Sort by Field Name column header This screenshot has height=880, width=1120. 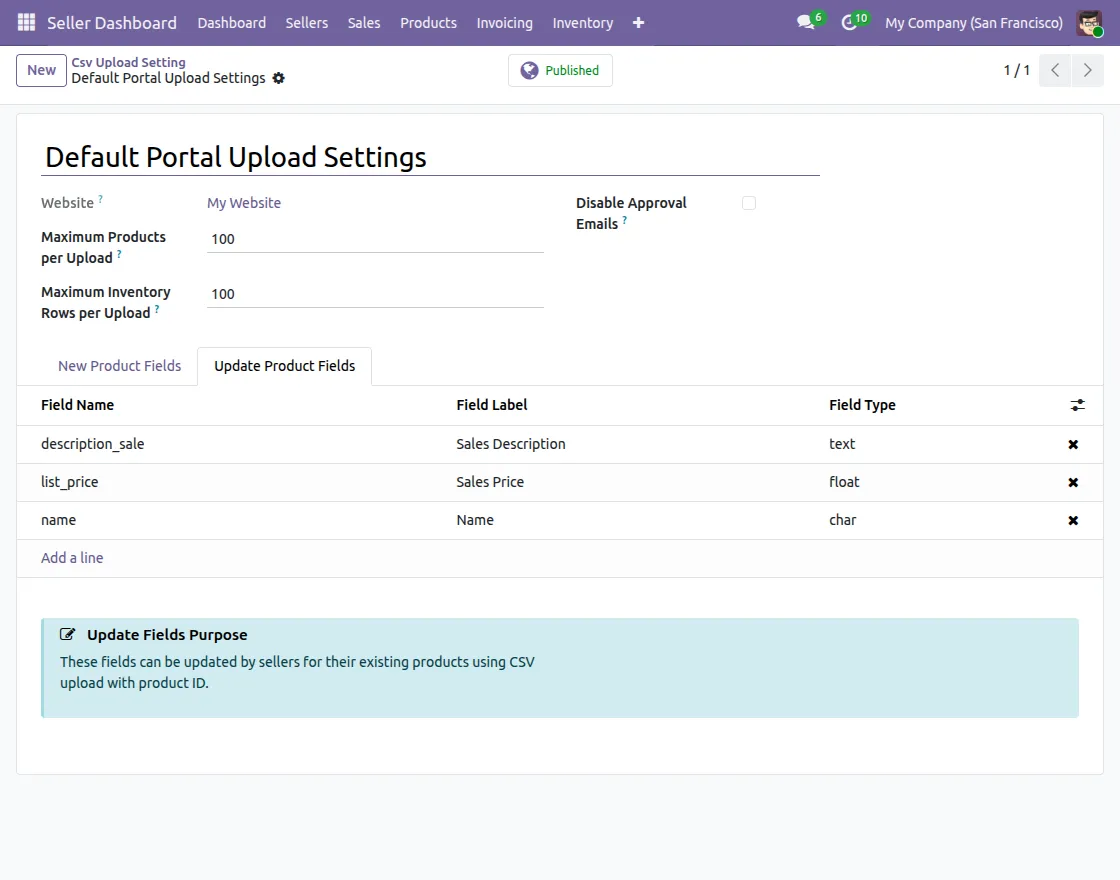click(77, 405)
